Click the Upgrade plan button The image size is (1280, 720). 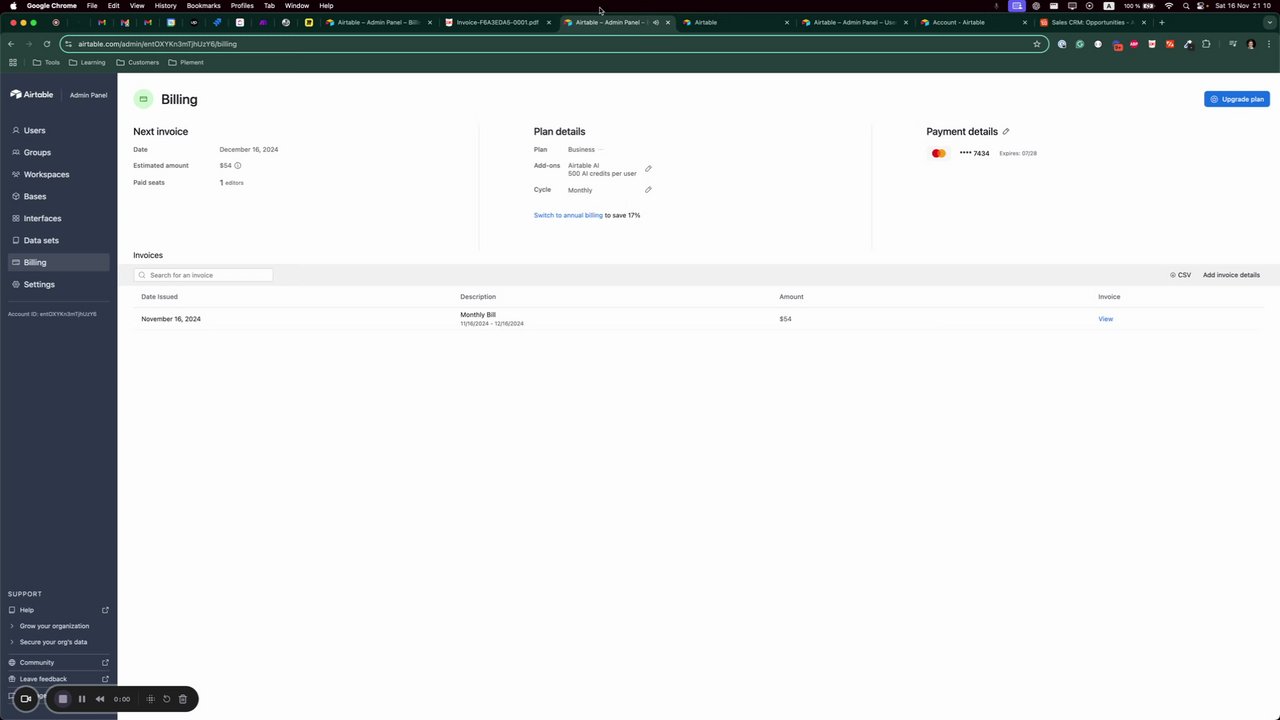(1236, 99)
